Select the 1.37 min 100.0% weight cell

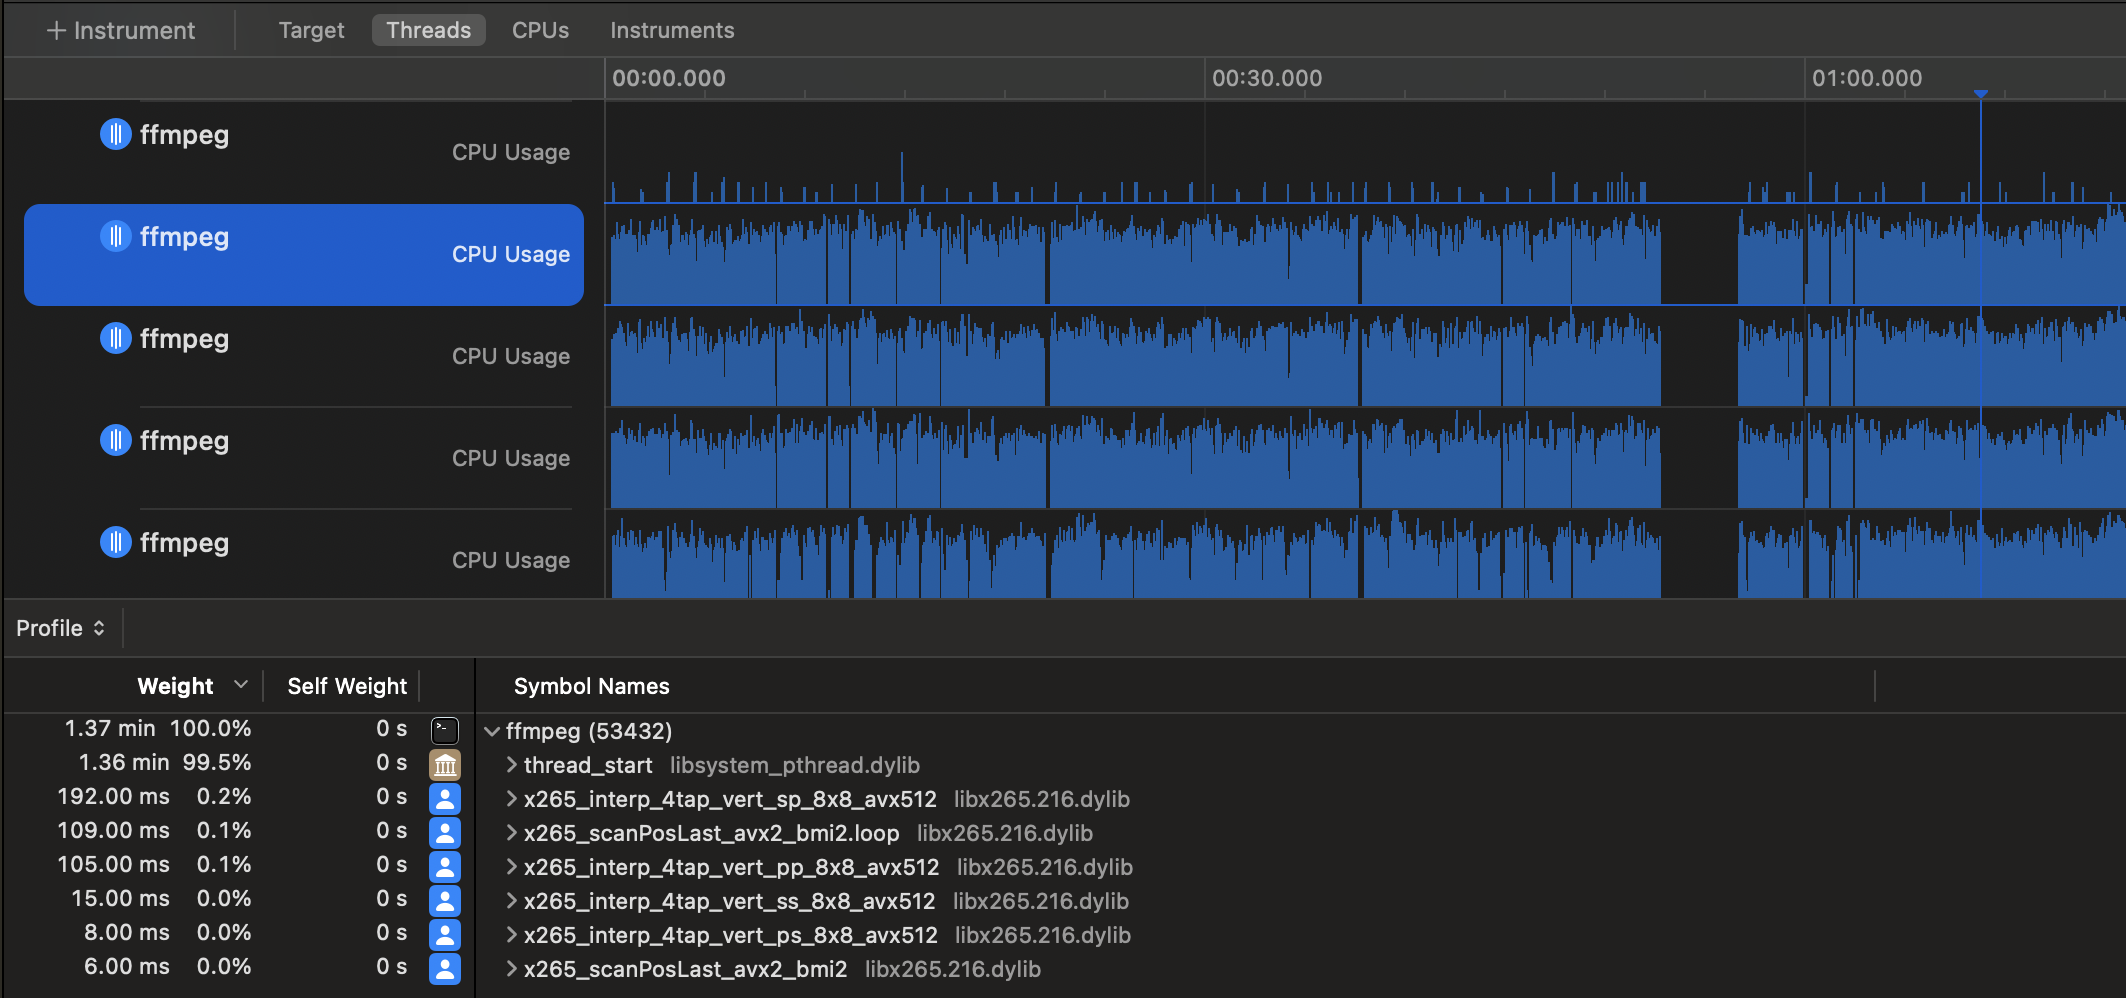(x=158, y=728)
